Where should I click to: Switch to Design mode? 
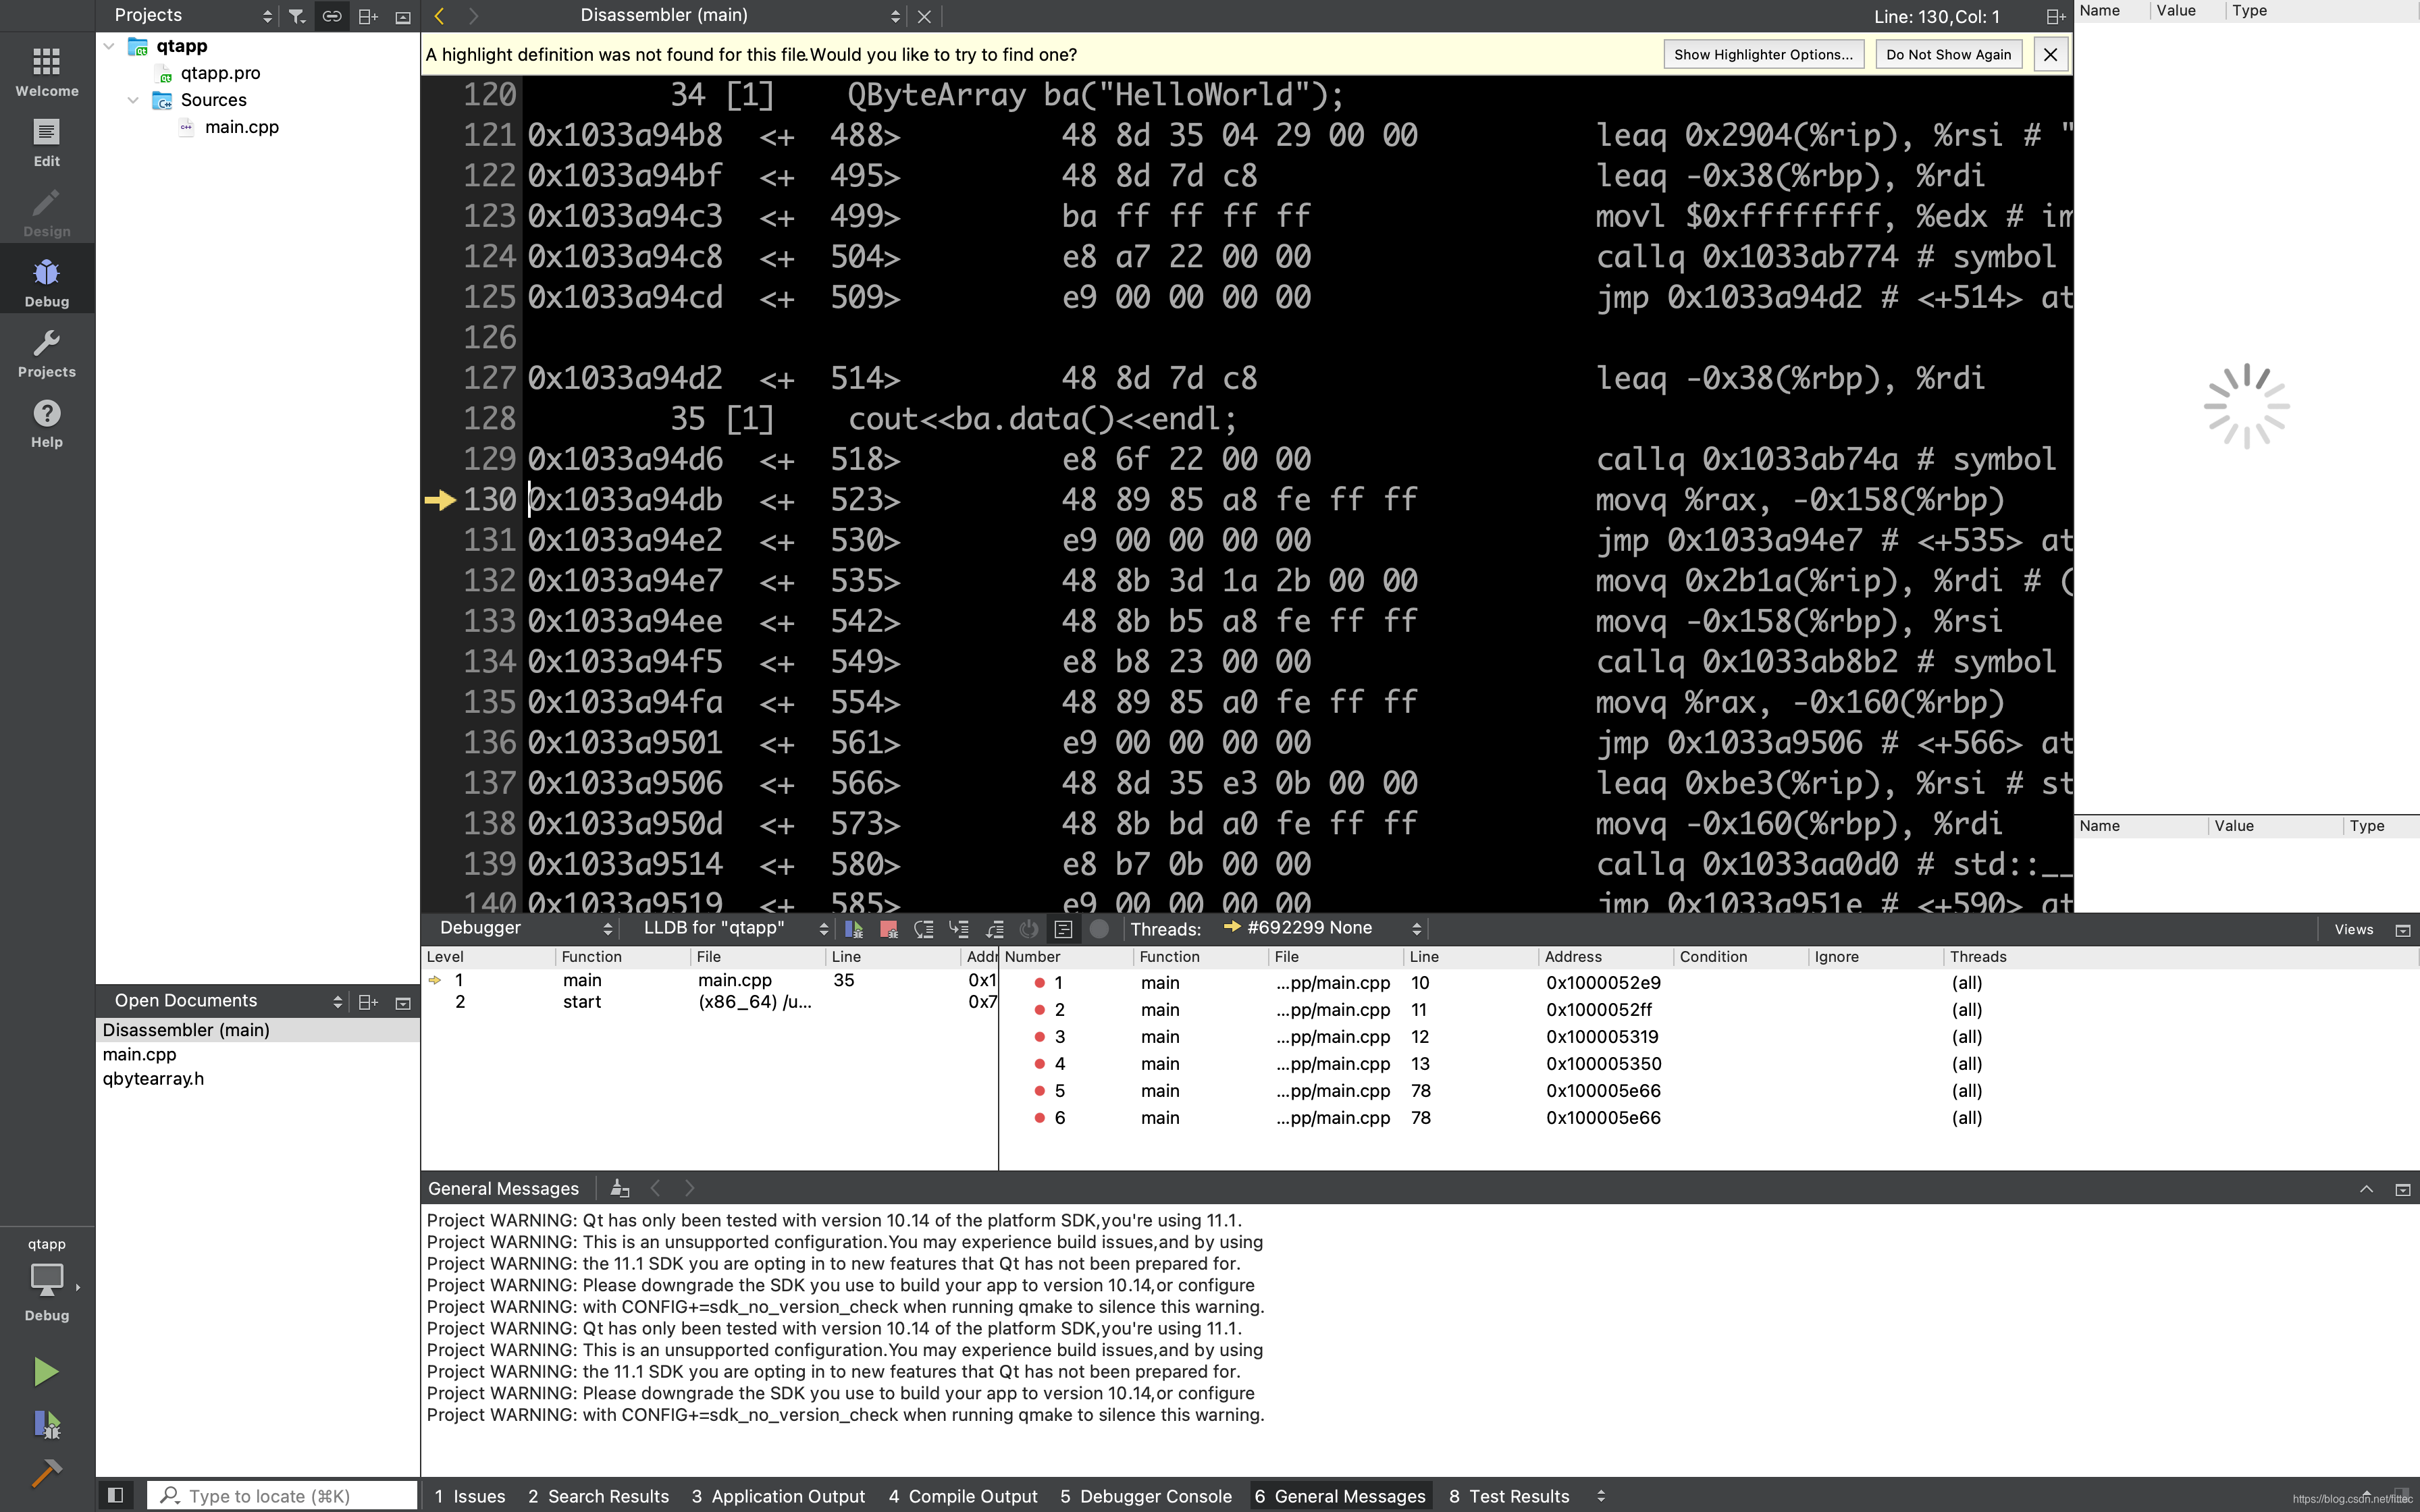click(x=47, y=213)
